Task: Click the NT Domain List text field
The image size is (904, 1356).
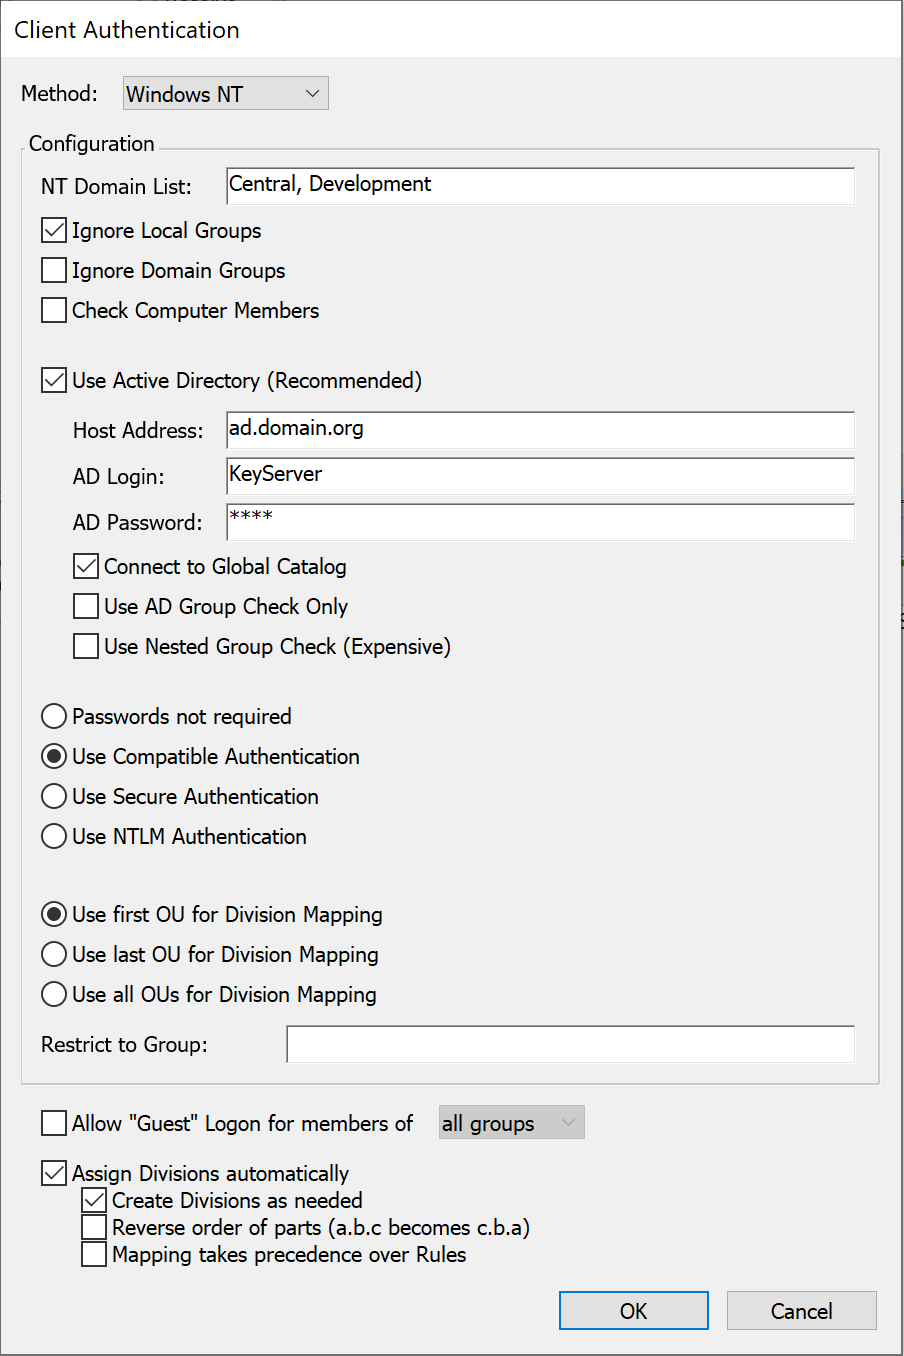Action: point(540,186)
